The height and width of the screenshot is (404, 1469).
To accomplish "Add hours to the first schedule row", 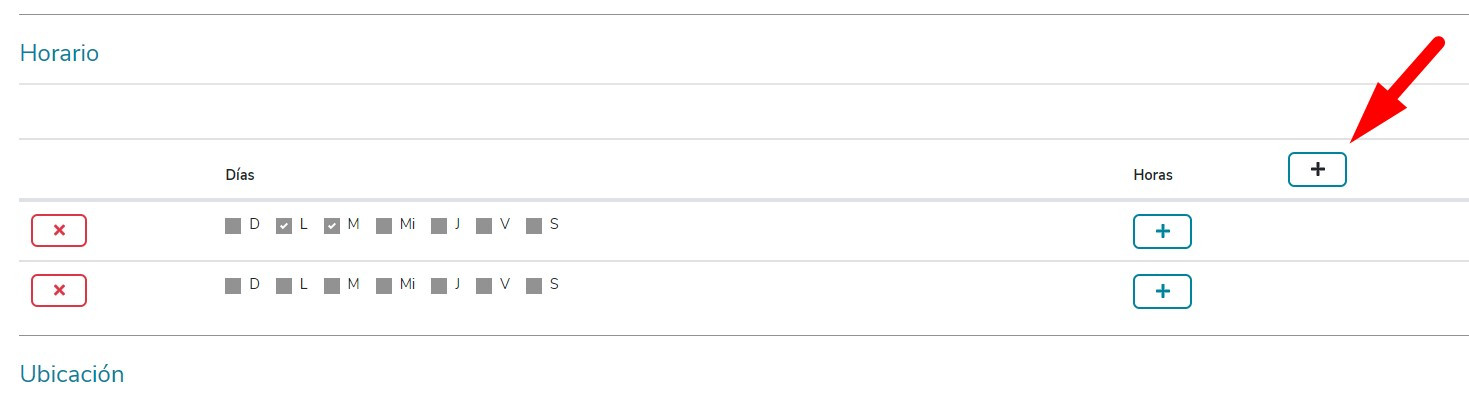I will click(1162, 231).
